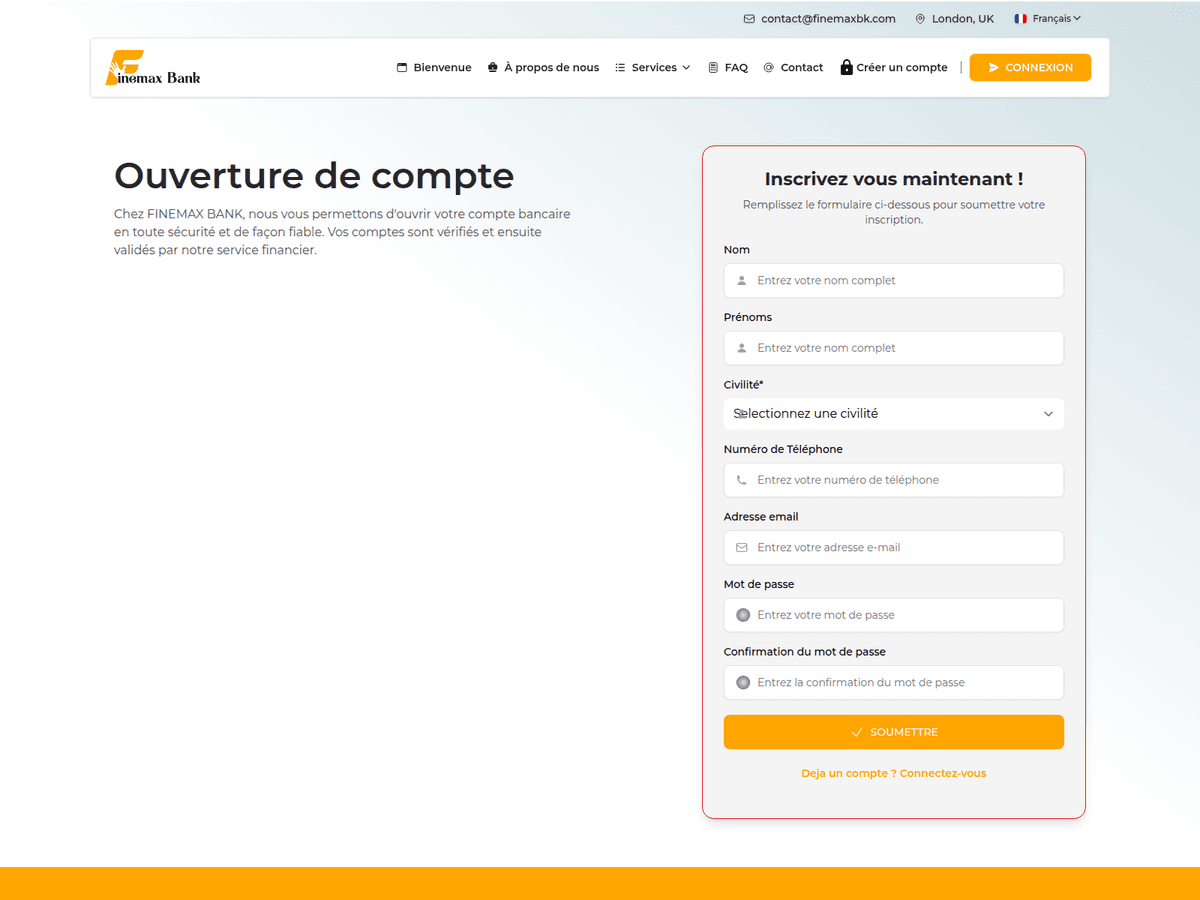Click the Civilité* field label
The height and width of the screenshot is (900, 1200).
(x=744, y=385)
